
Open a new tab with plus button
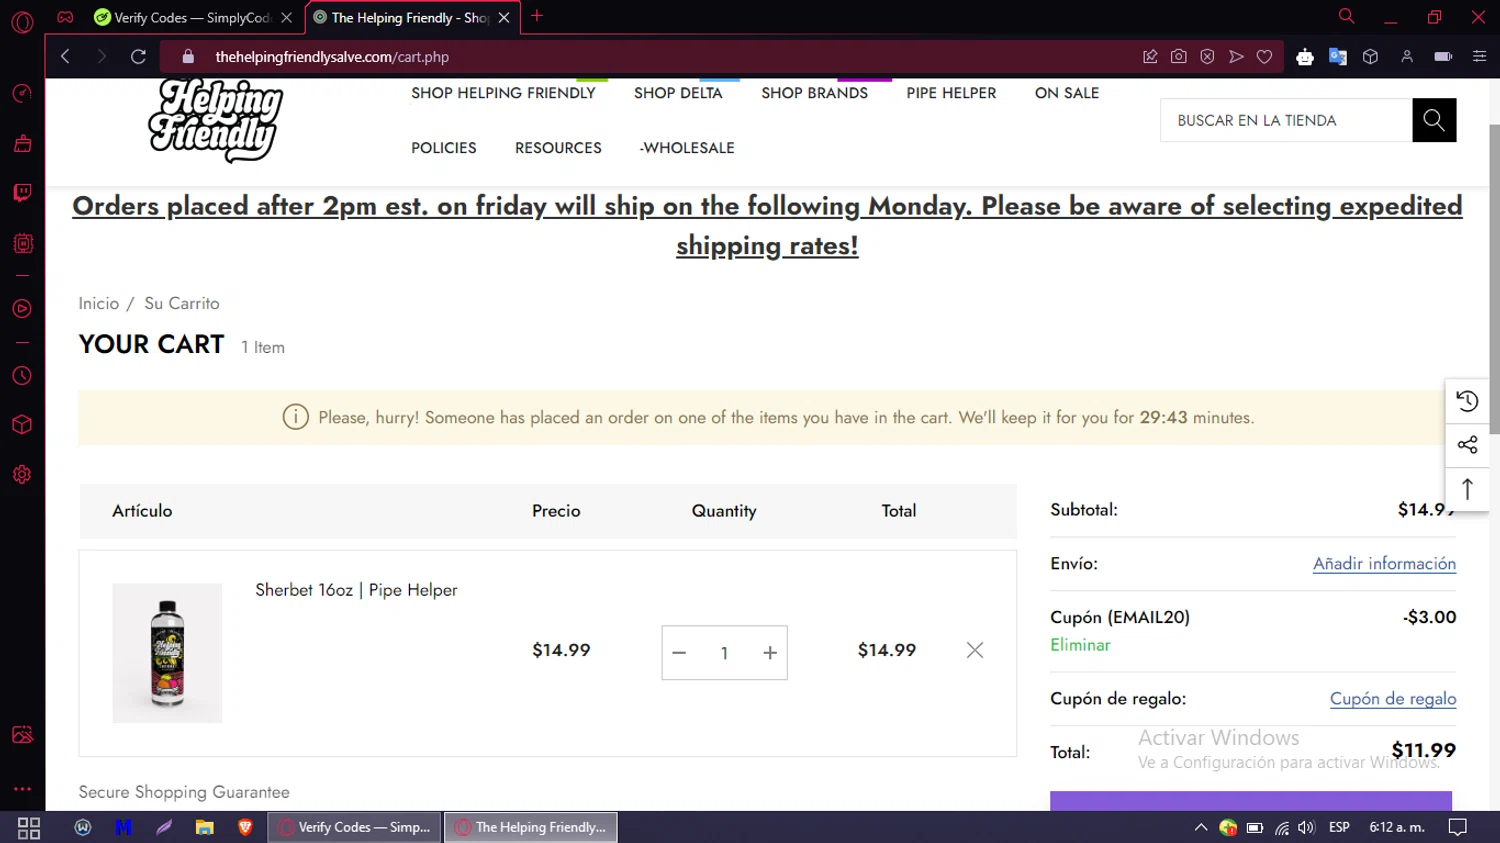(x=537, y=16)
